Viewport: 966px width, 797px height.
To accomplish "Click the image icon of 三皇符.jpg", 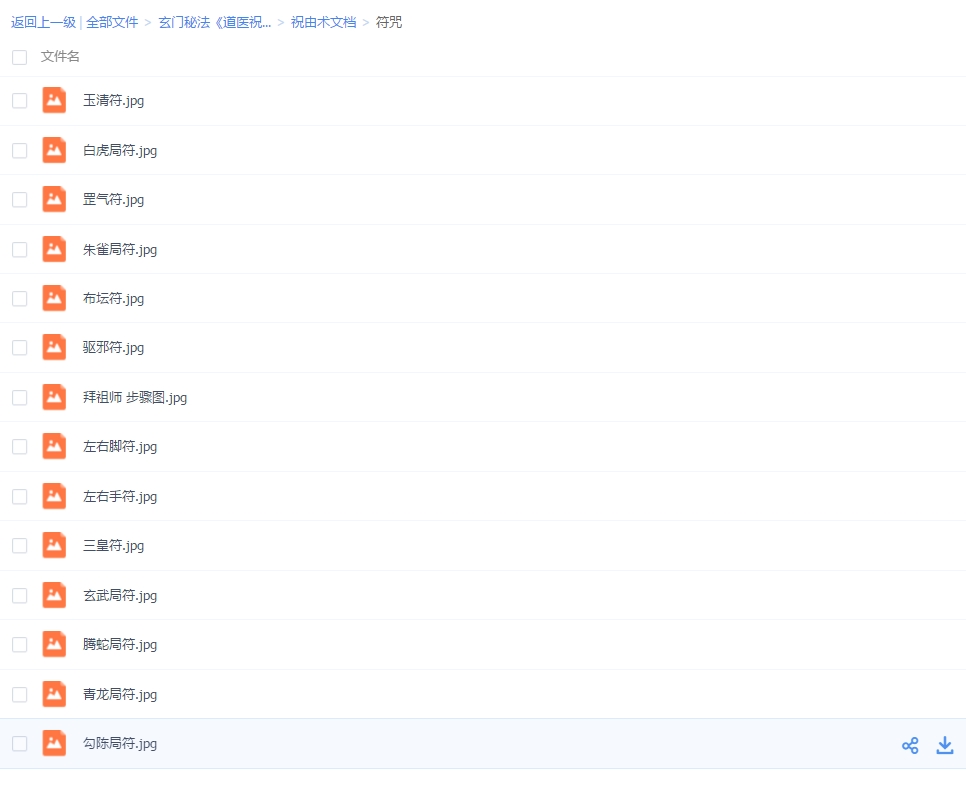I will (x=54, y=545).
